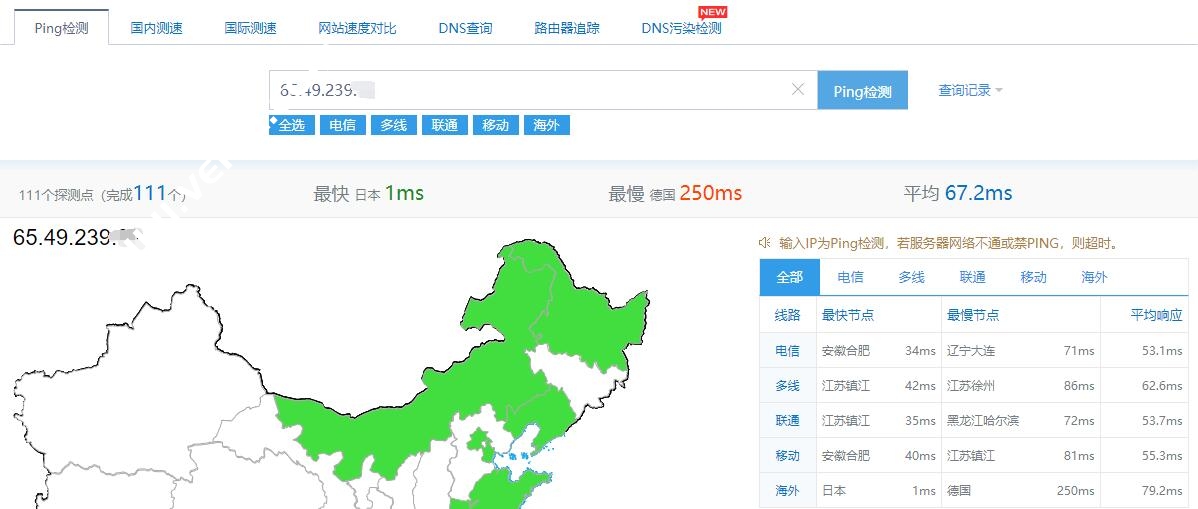
Task: Select the 海外 tab in results table
Action: [1094, 277]
